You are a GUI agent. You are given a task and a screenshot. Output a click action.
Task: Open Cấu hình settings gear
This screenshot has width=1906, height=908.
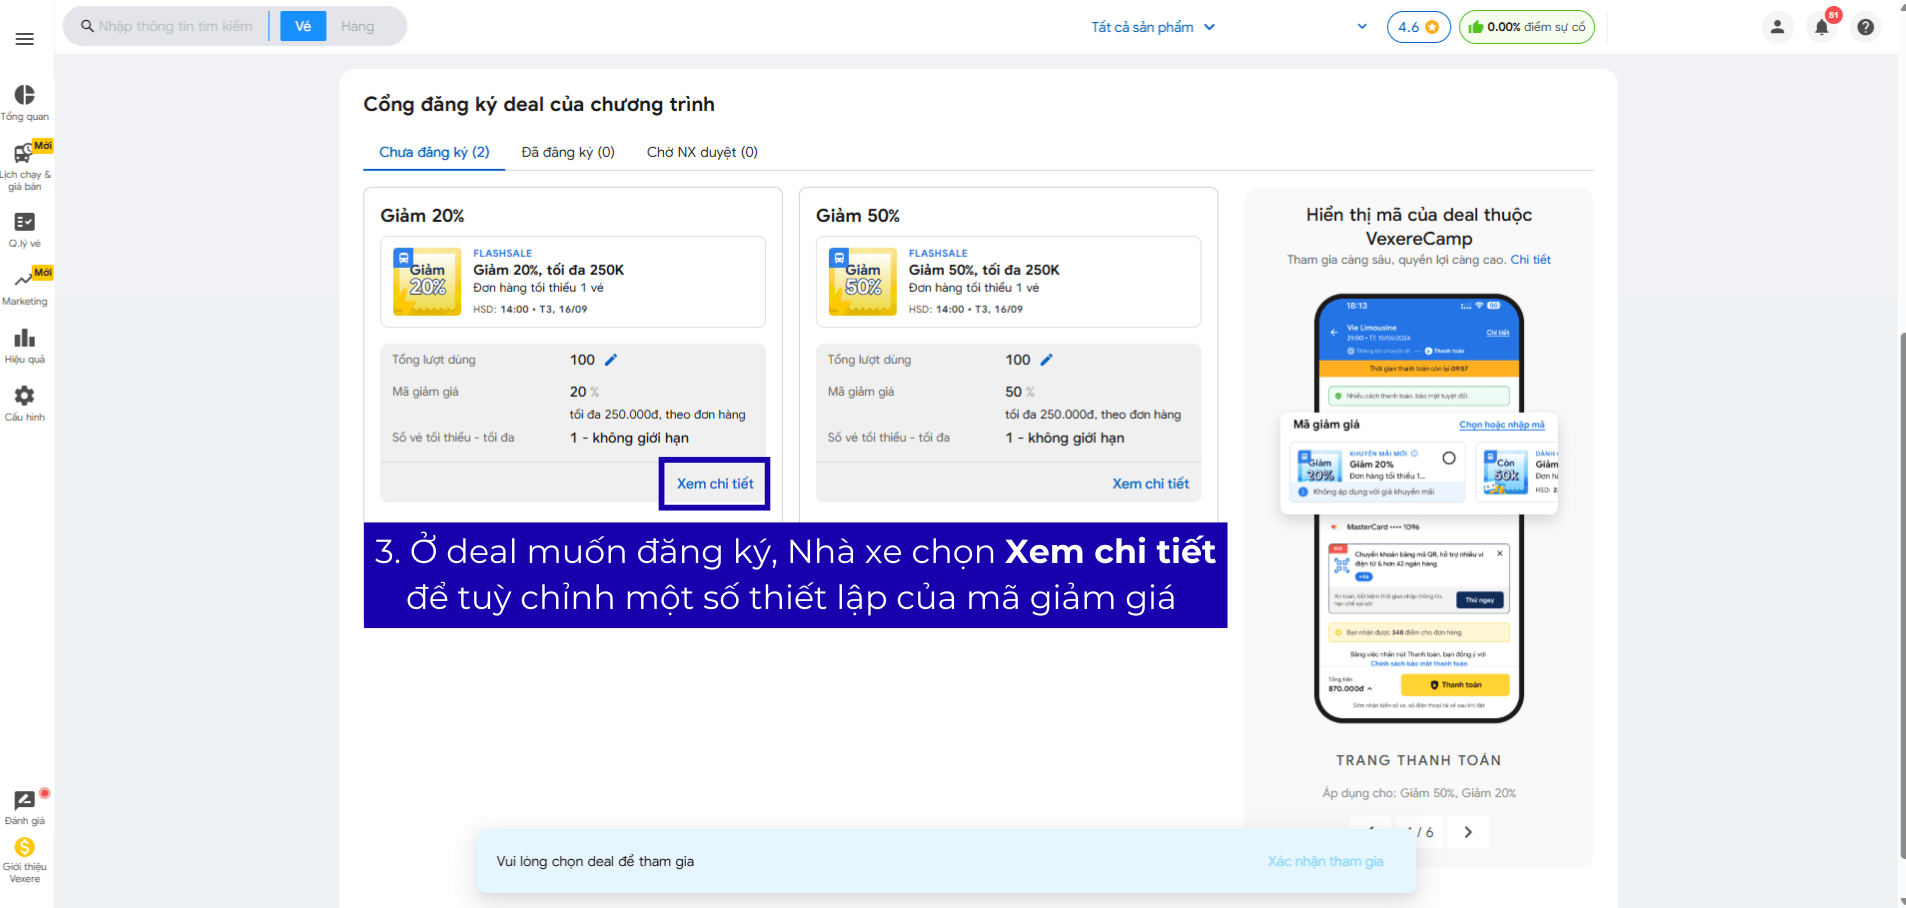(x=25, y=403)
